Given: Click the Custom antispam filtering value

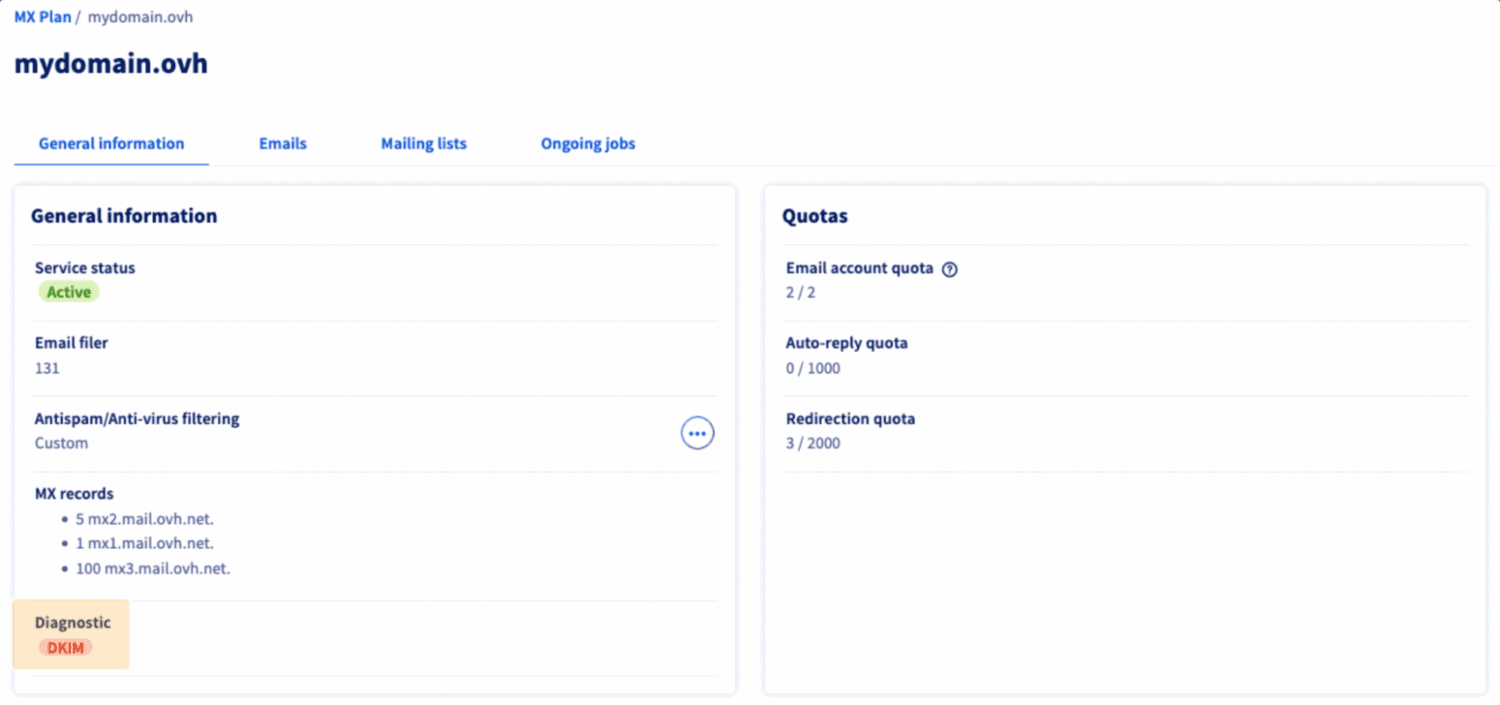Looking at the screenshot, I should (61, 443).
